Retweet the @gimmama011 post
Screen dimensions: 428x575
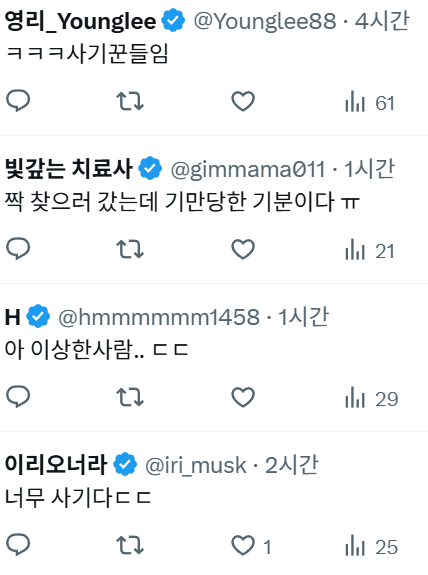(130, 249)
